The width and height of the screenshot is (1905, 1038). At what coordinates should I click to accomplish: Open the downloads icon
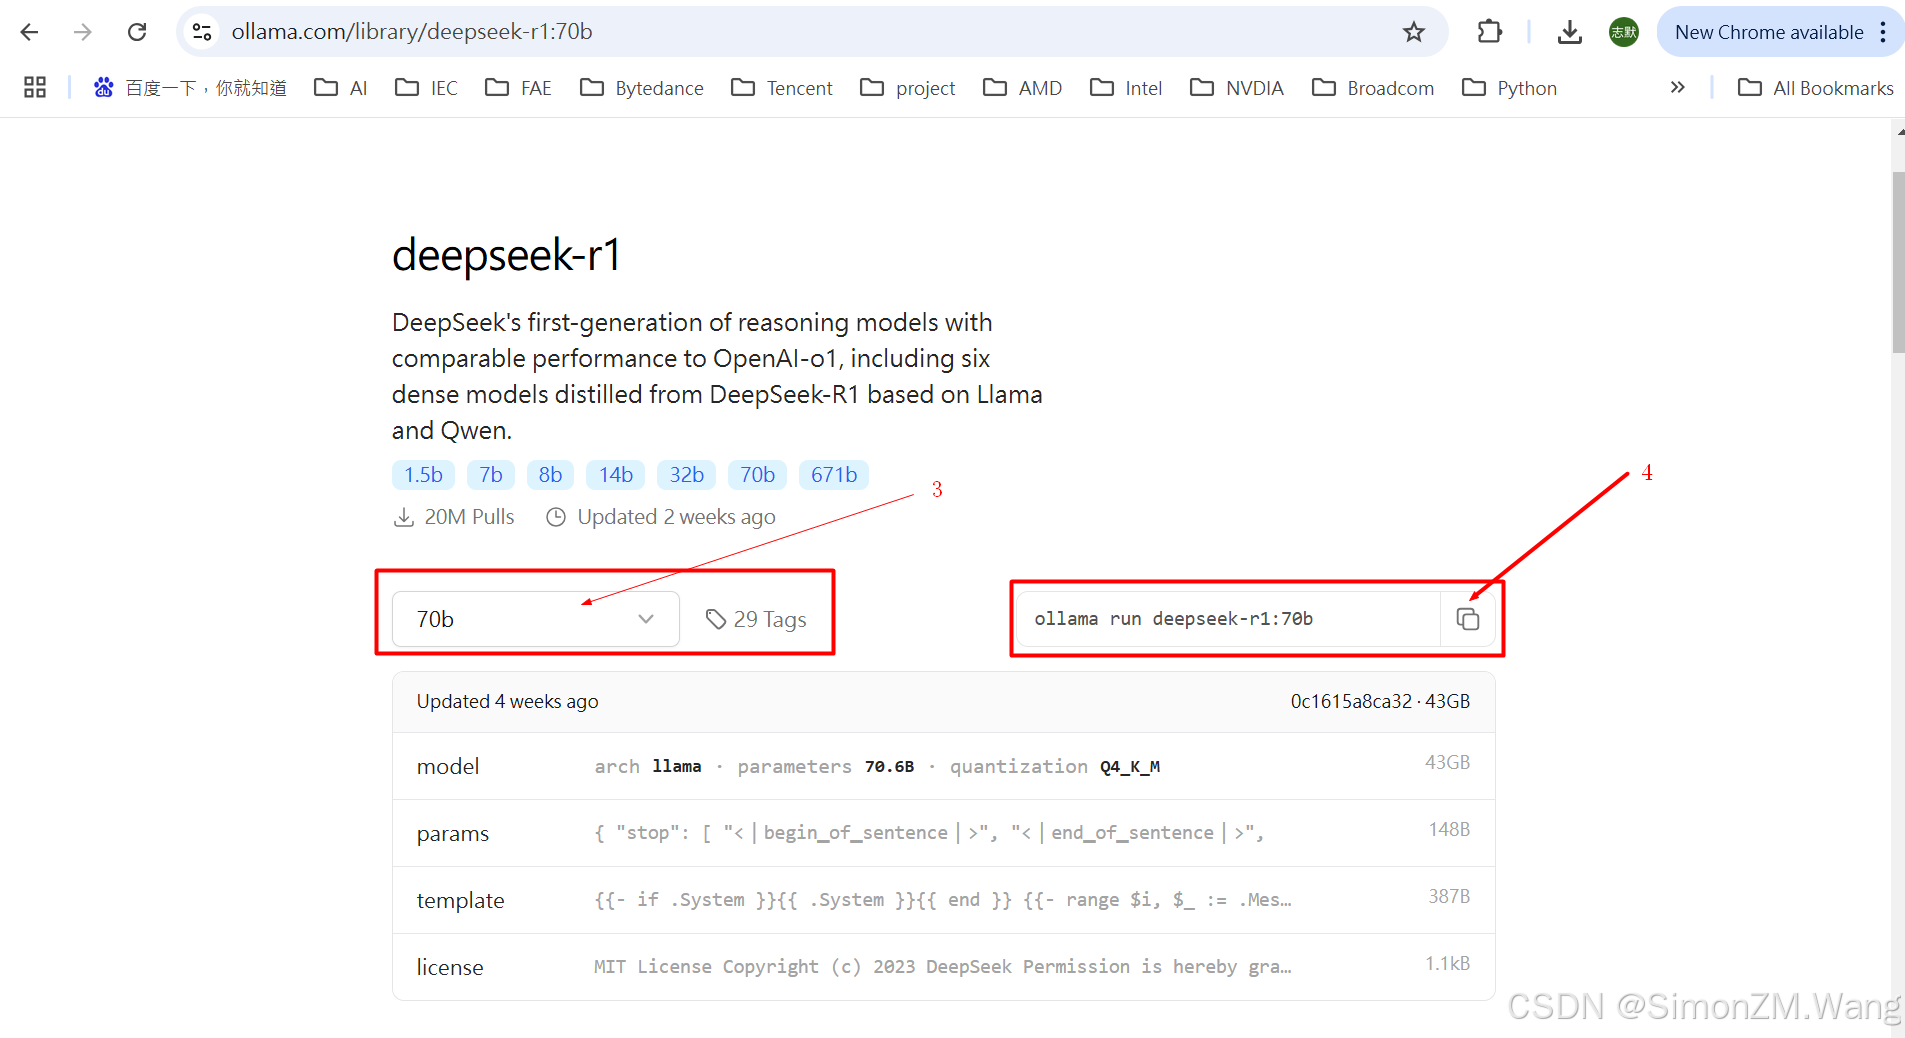(1570, 32)
